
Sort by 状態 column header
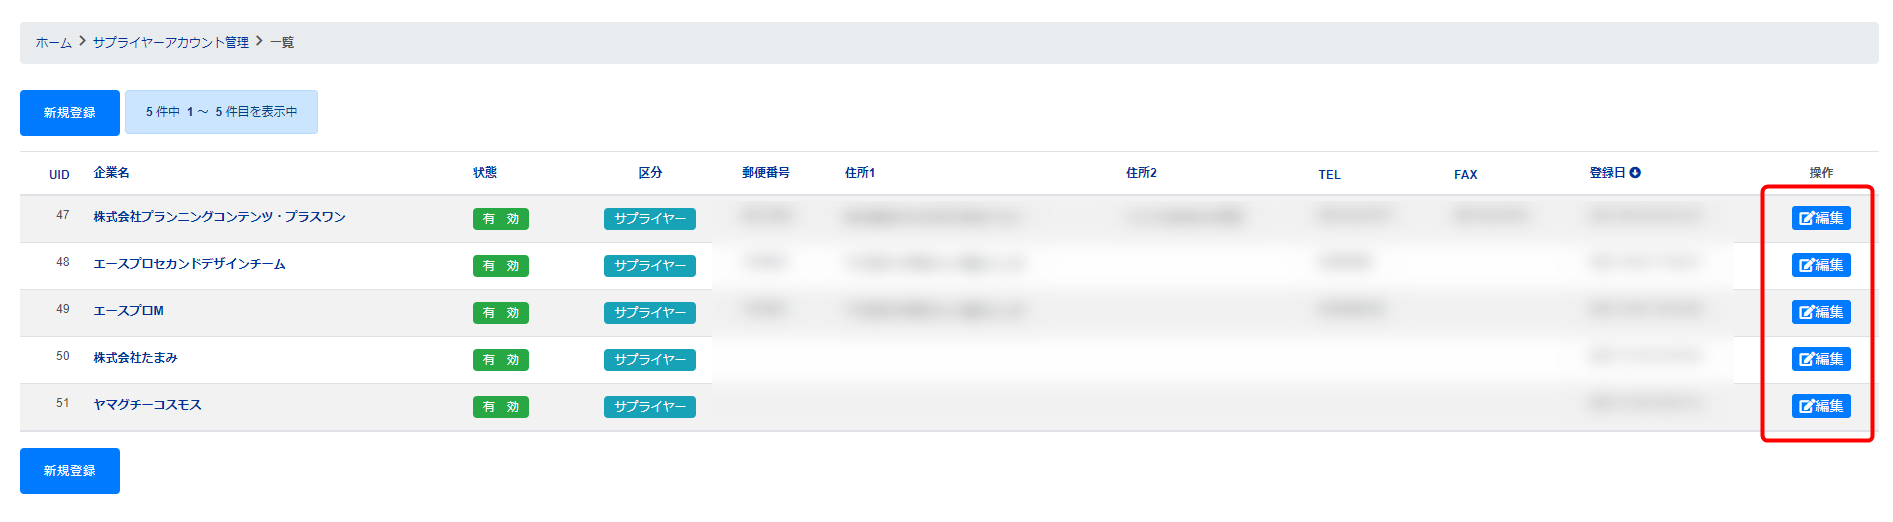click(x=484, y=173)
